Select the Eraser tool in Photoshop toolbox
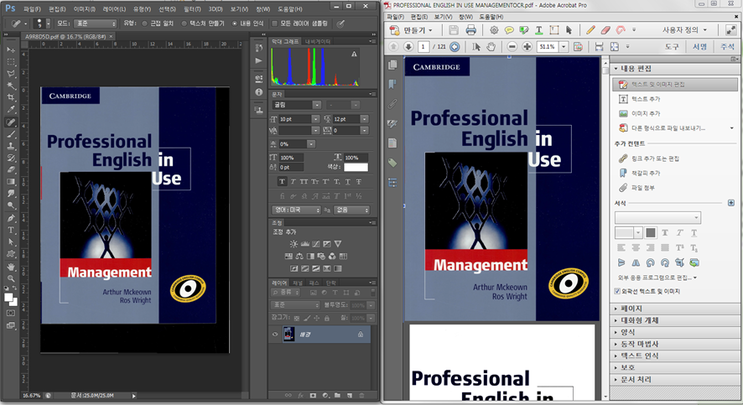The height and width of the screenshot is (405, 743). click(x=10, y=170)
